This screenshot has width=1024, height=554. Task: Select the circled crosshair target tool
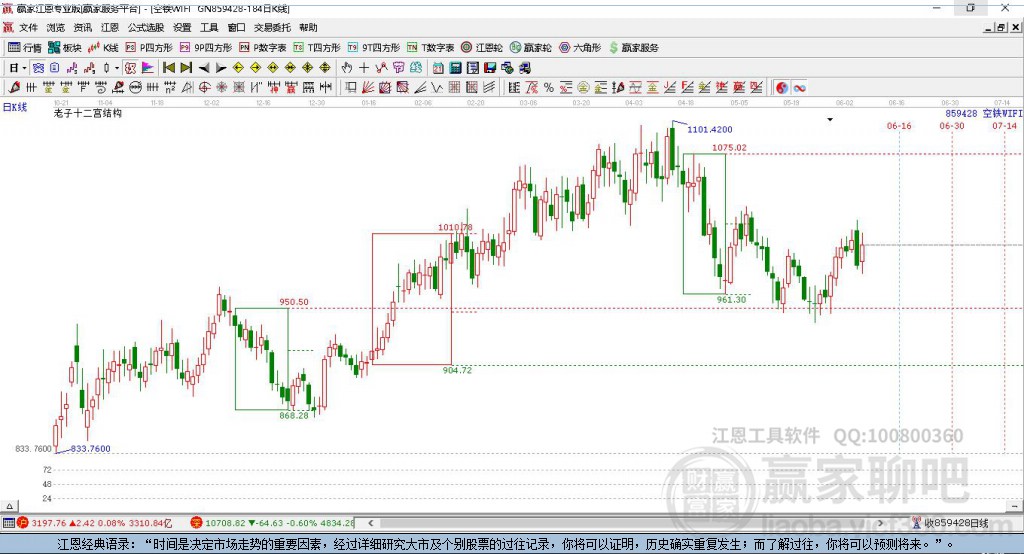point(204,88)
